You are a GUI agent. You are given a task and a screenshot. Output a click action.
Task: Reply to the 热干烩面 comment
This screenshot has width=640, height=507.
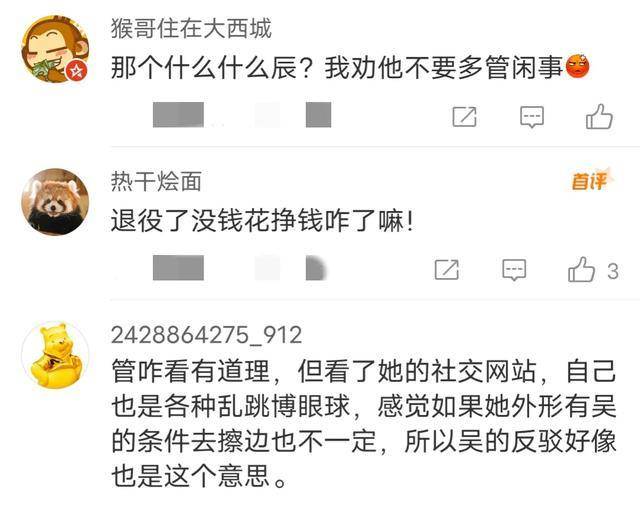[x=514, y=269]
